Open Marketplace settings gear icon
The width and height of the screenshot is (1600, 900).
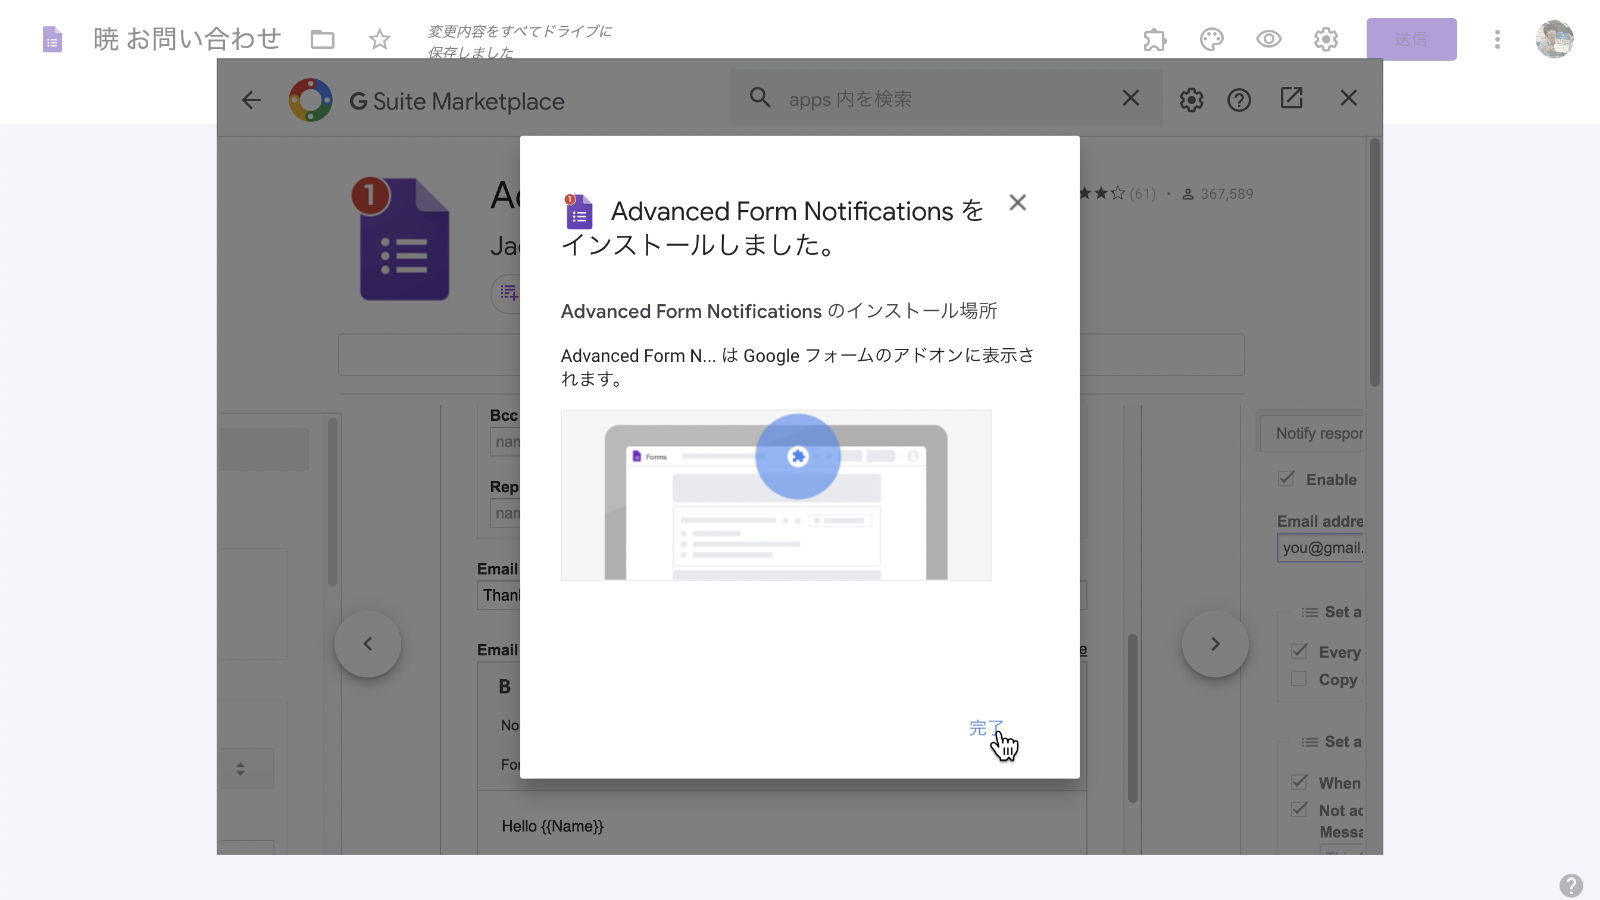[1191, 100]
